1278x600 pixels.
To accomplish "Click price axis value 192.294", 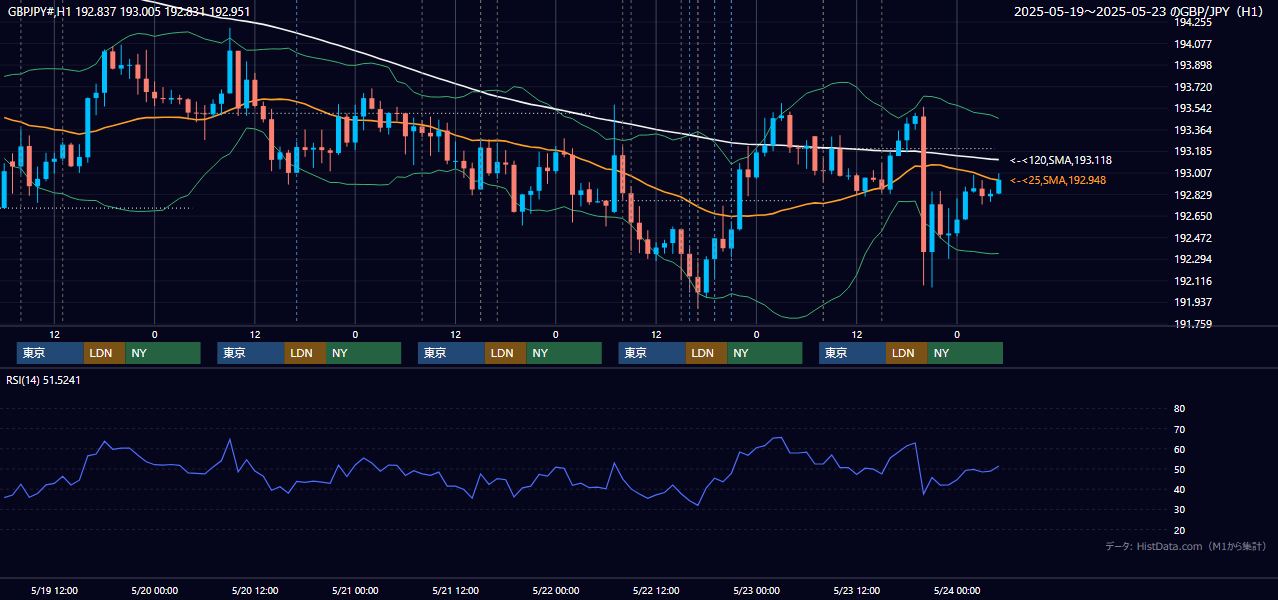I will [x=1193, y=260].
